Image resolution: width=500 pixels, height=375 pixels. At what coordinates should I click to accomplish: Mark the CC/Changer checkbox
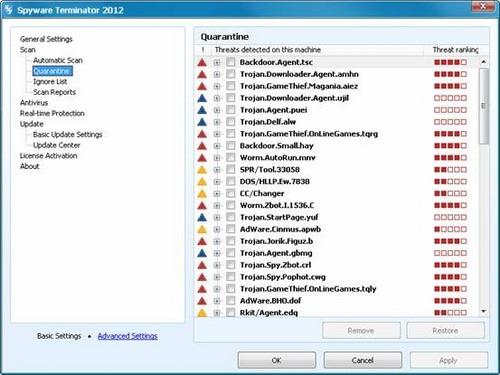(230, 193)
